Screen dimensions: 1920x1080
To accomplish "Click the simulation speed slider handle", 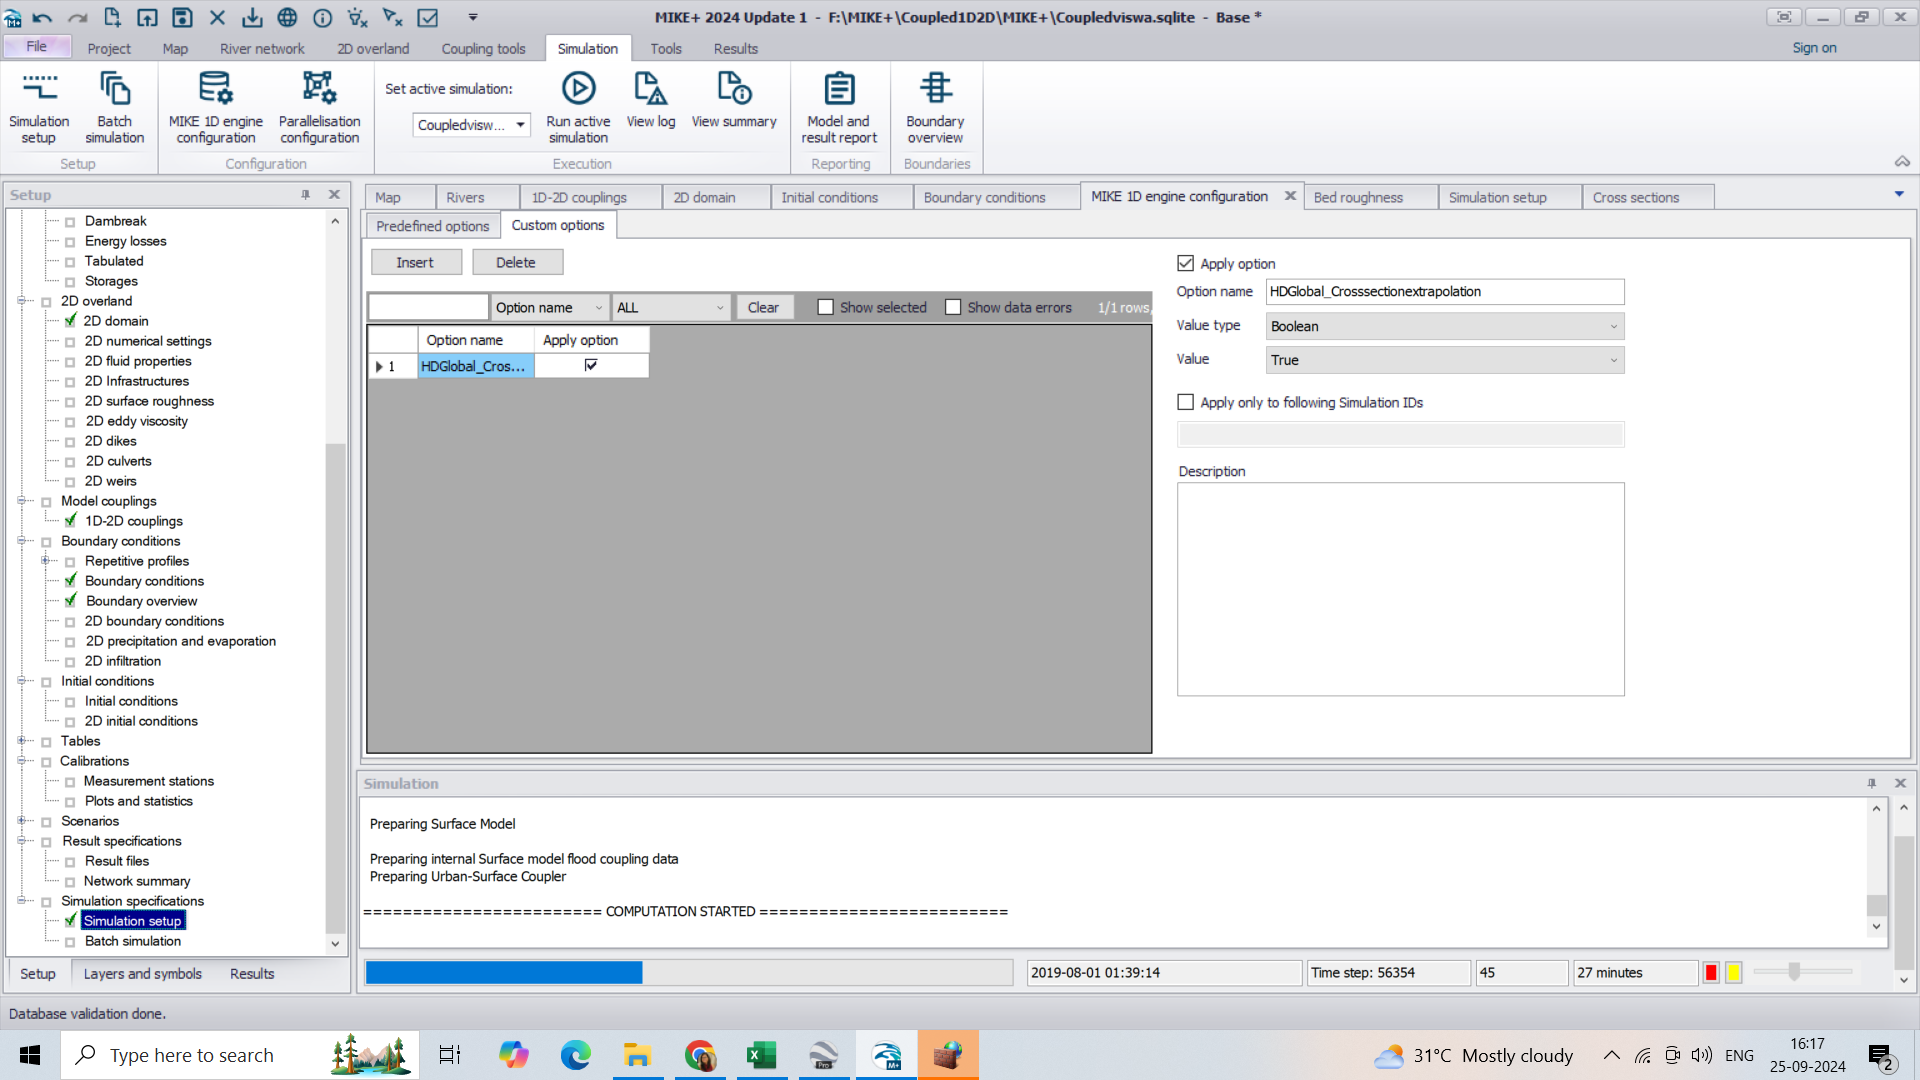I will coord(1794,972).
